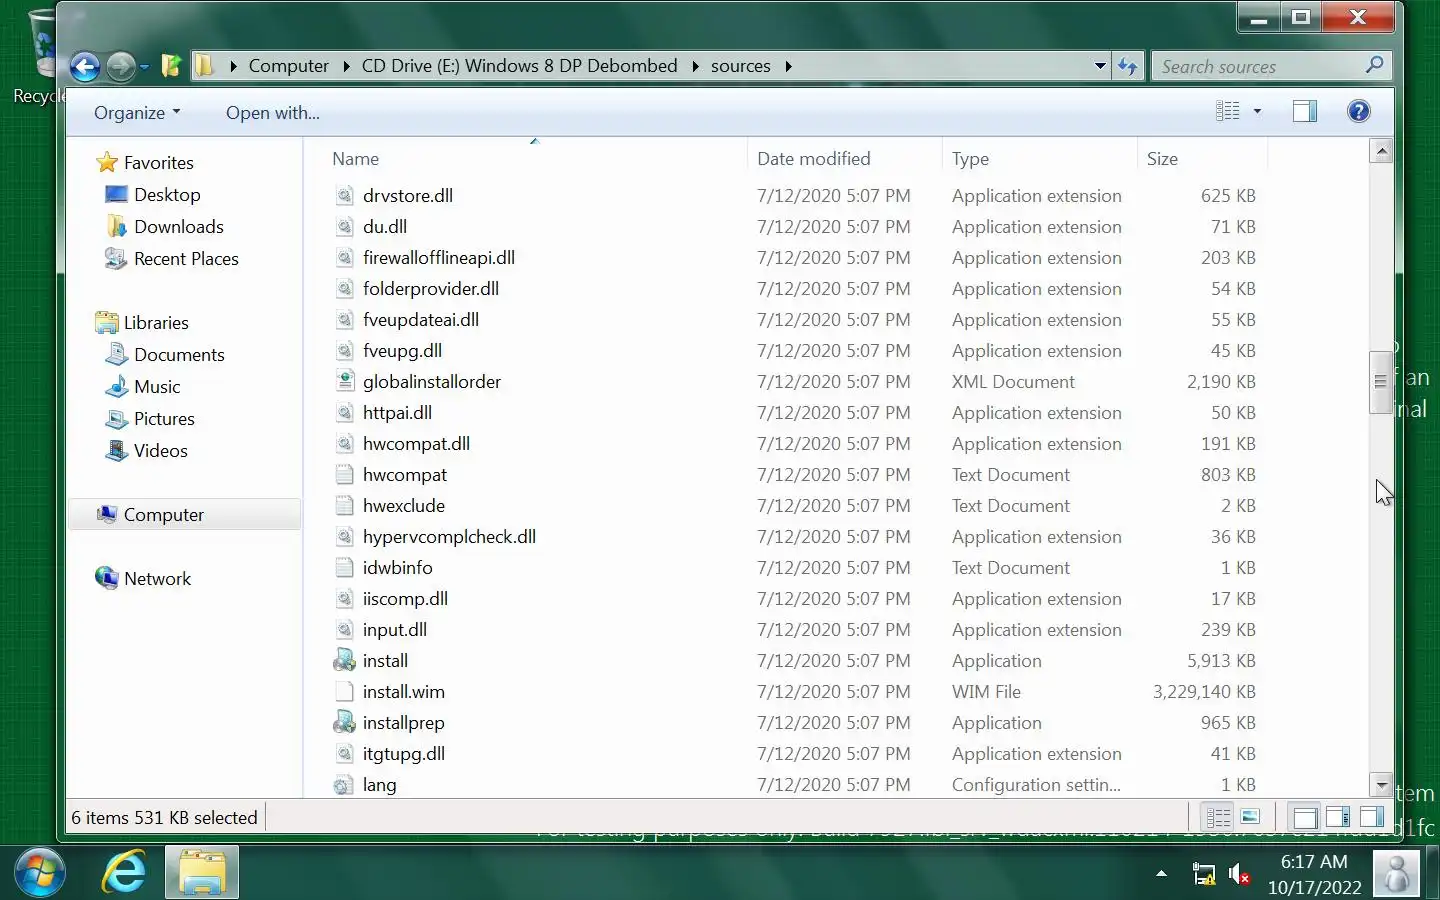
Task: Change your view using the toolbar view icon
Action: click(x=1227, y=111)
